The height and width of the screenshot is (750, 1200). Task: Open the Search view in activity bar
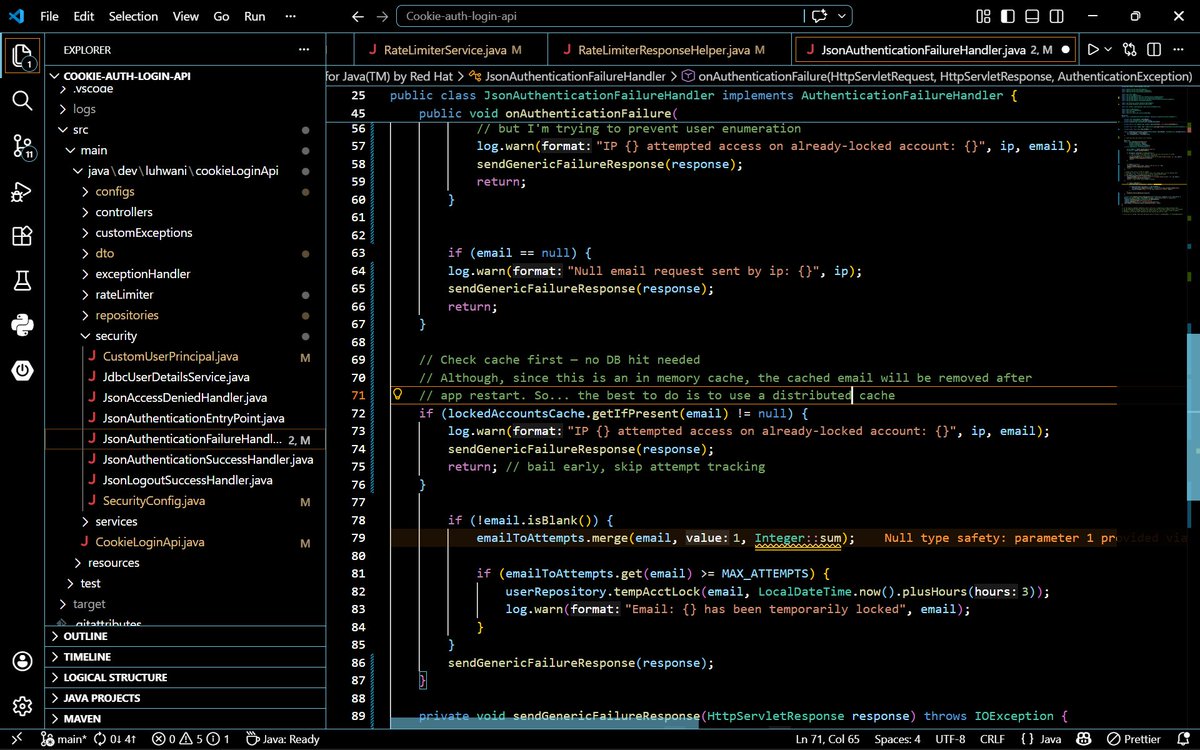pos(22,99)
